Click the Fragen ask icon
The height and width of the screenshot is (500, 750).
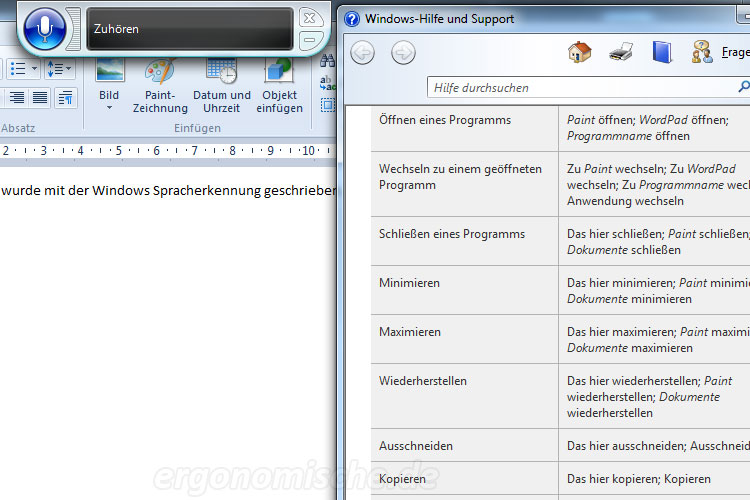click(702, 52)
